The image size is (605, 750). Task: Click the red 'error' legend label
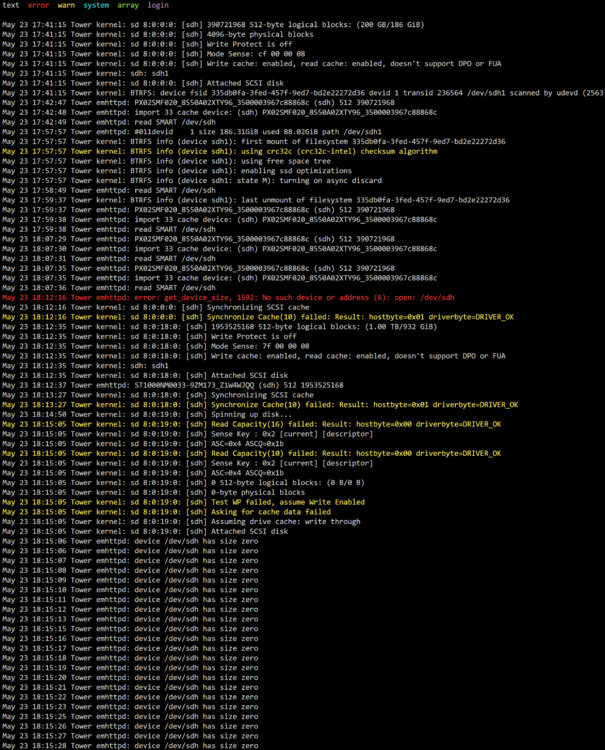(x=38, y=5)
